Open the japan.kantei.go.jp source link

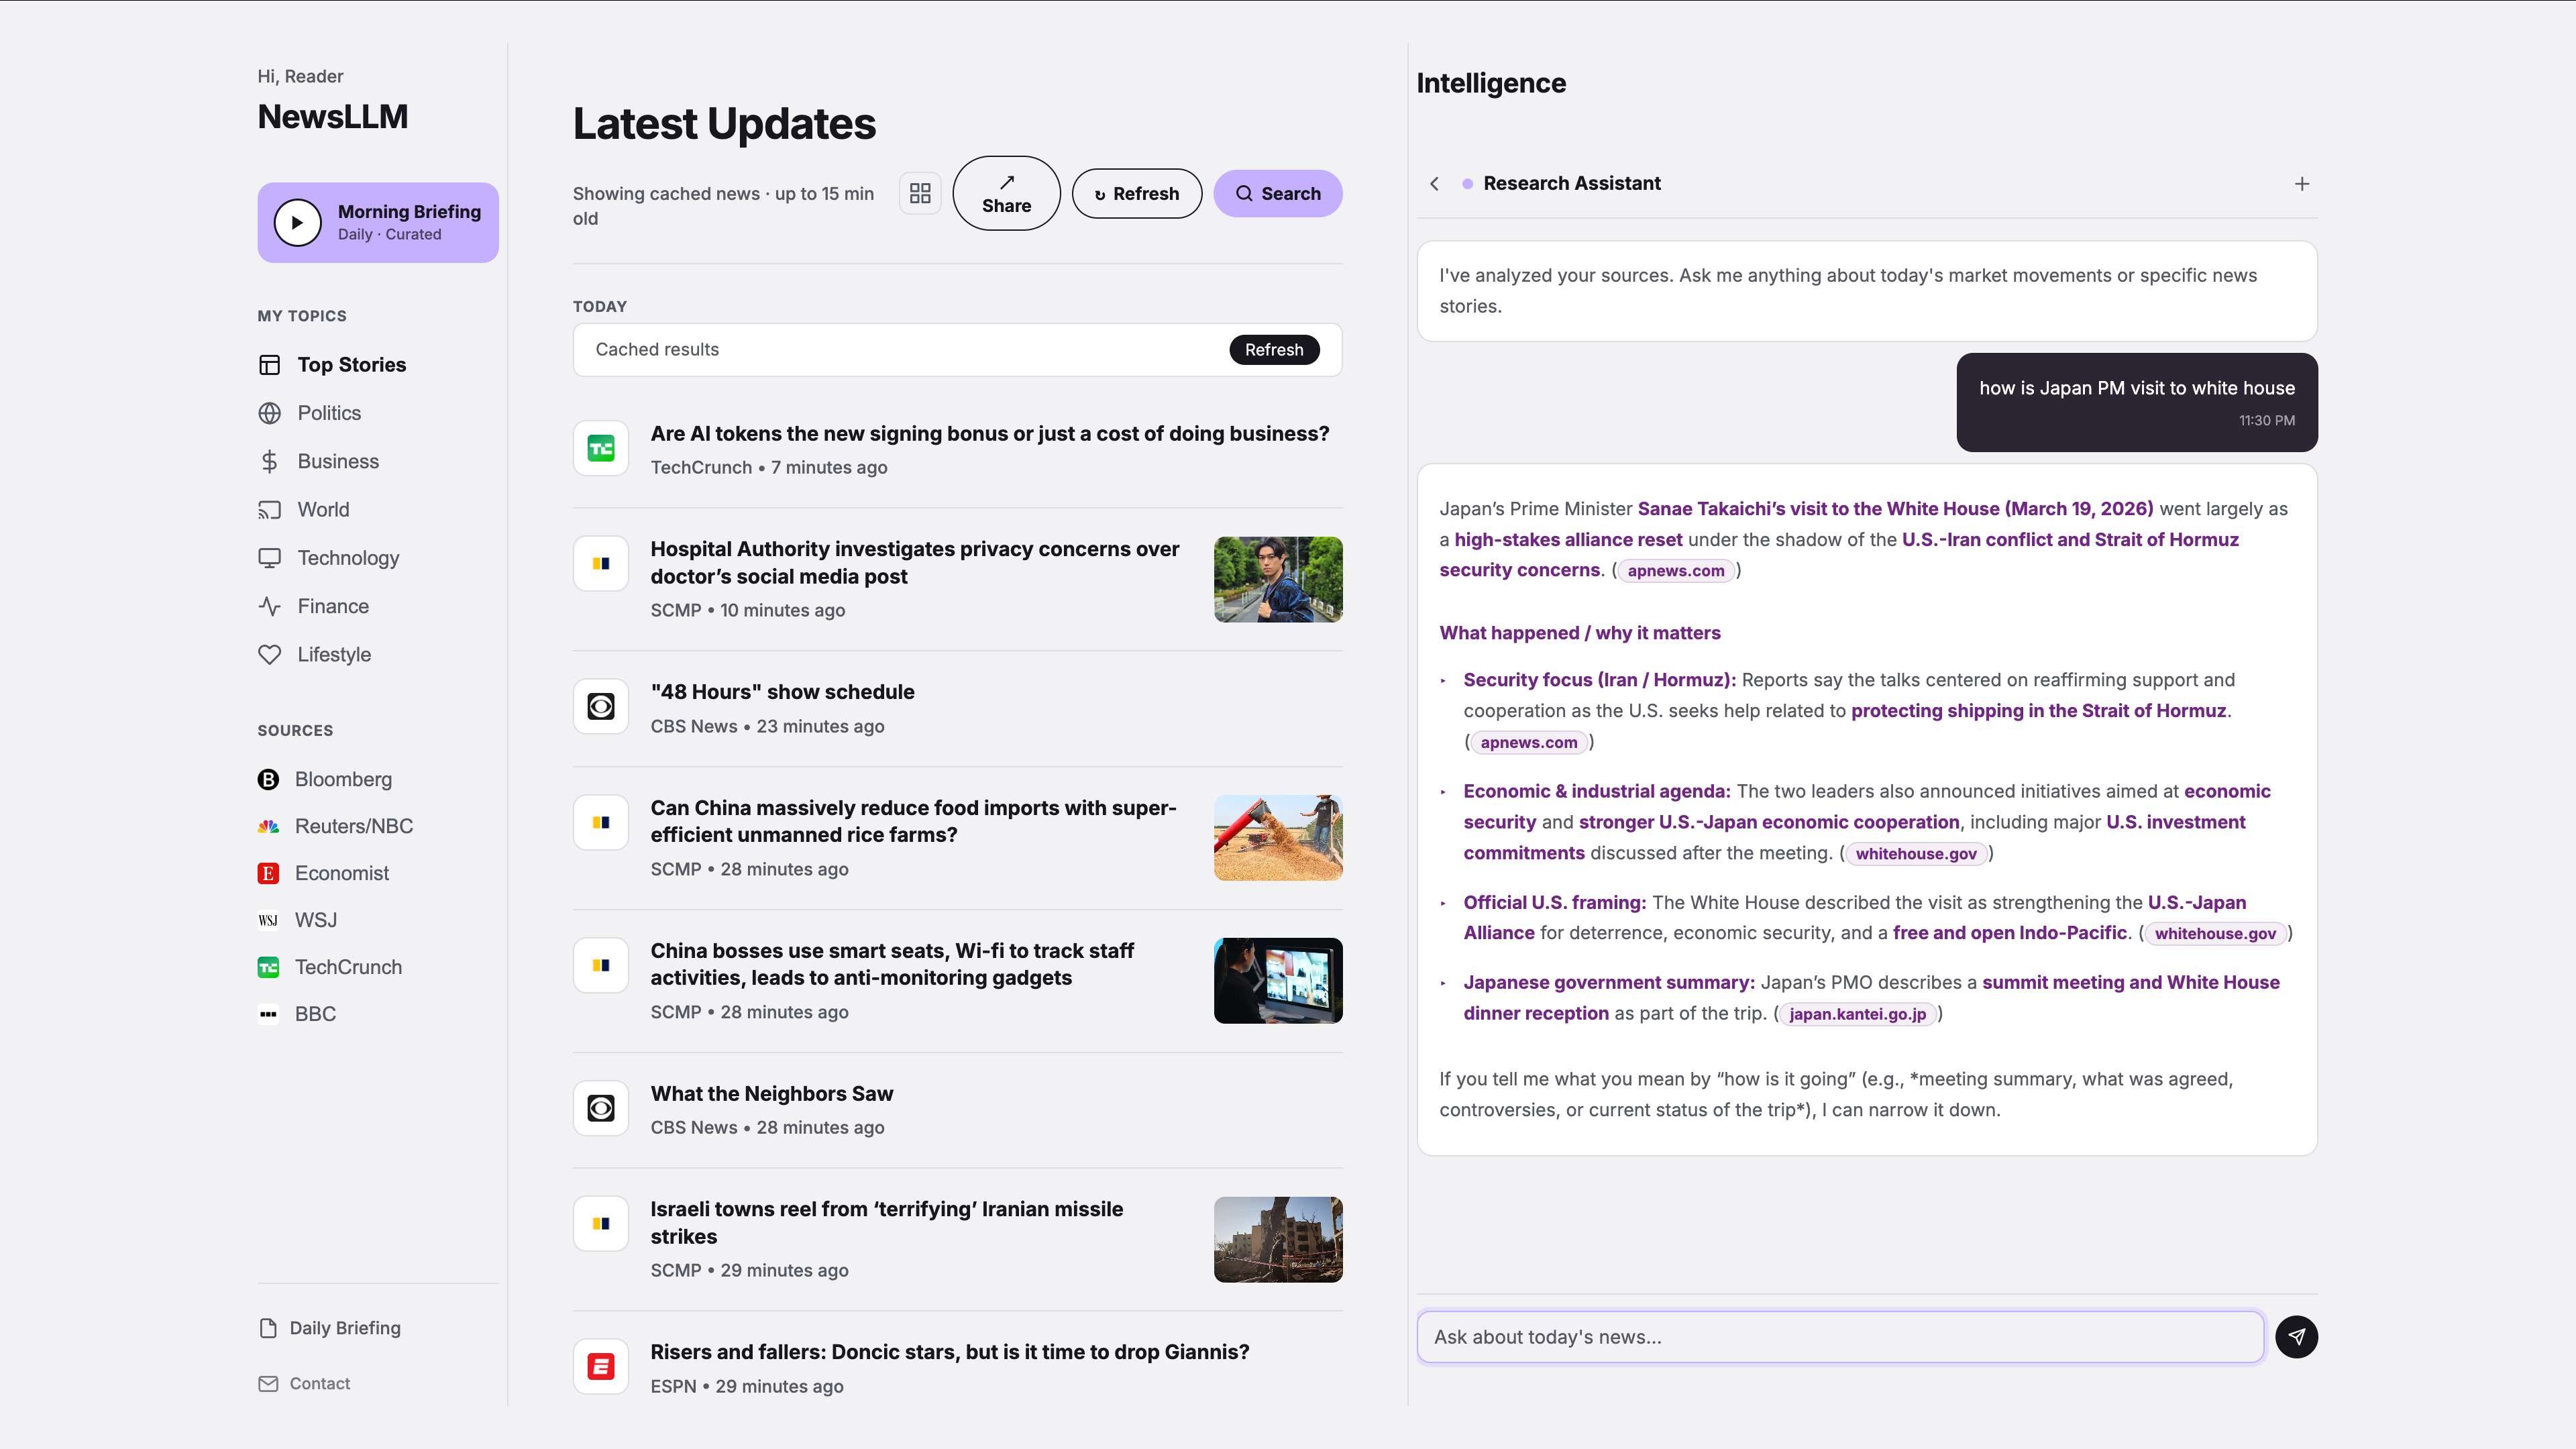pyautogui.click(x=1857, y=1013)
